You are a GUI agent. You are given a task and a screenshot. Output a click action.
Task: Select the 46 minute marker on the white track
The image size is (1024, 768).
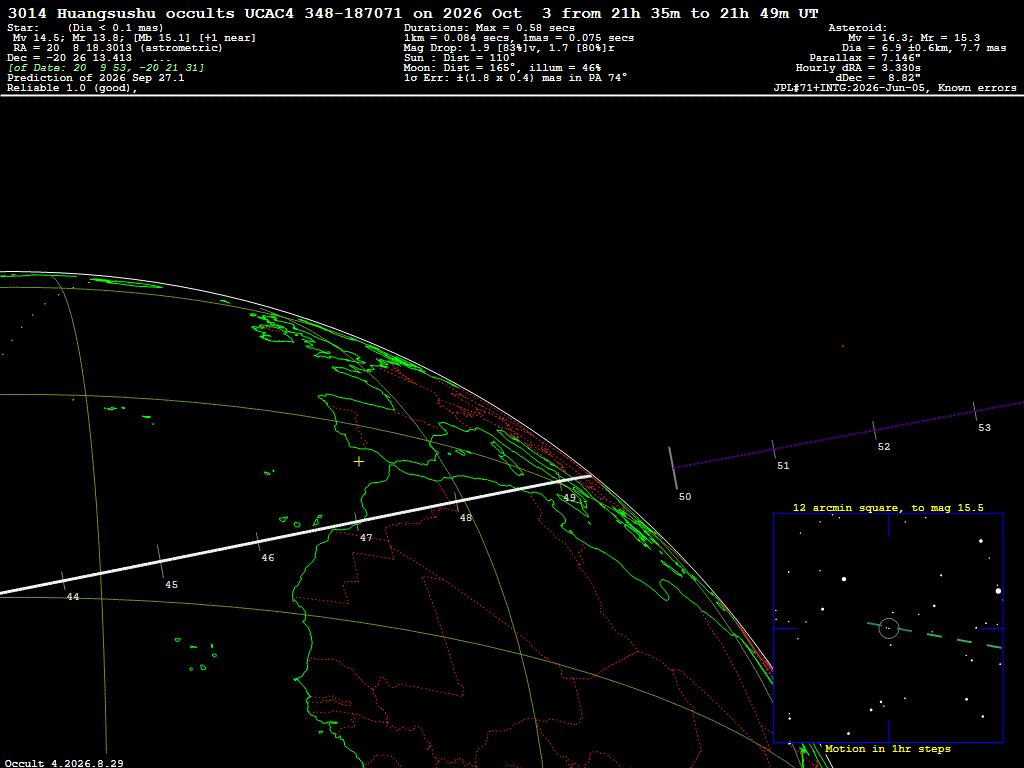[x=258, y=542]
